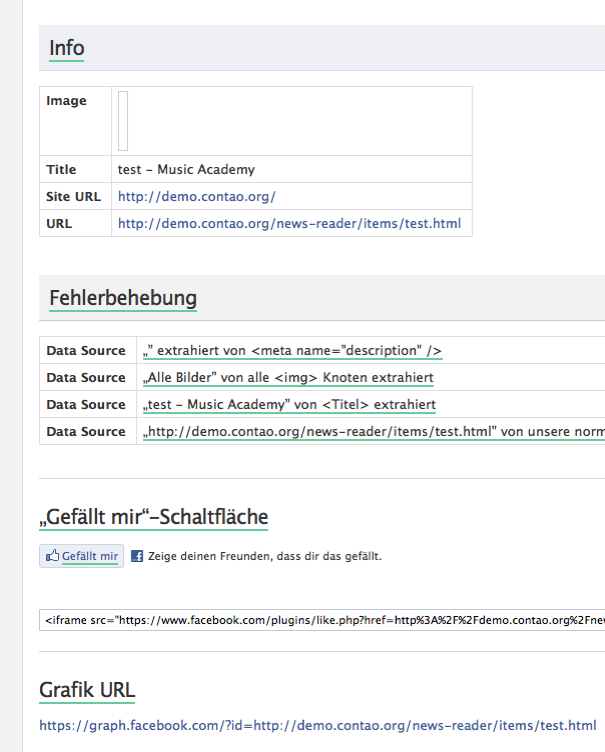Viewport: 605px width, 752px height.
Task: Click the Site URL row label
Action: pos(73,197)
